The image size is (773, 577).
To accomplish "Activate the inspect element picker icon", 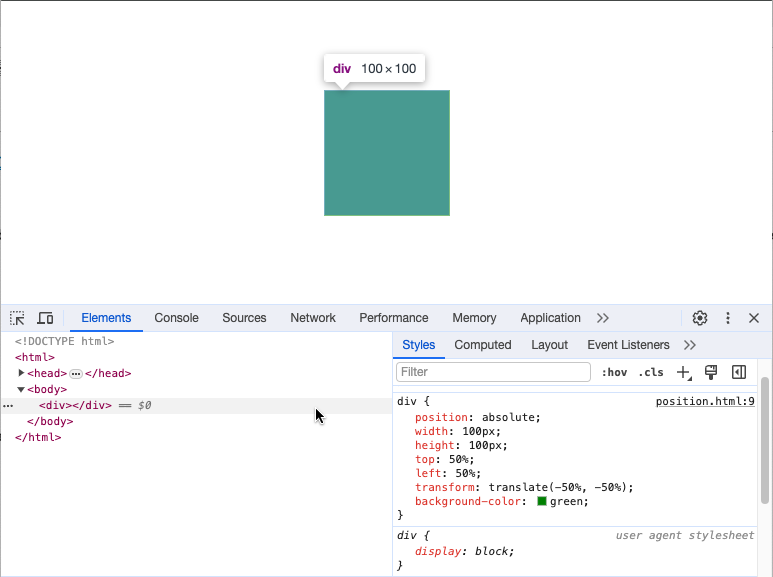I will 17,318.
